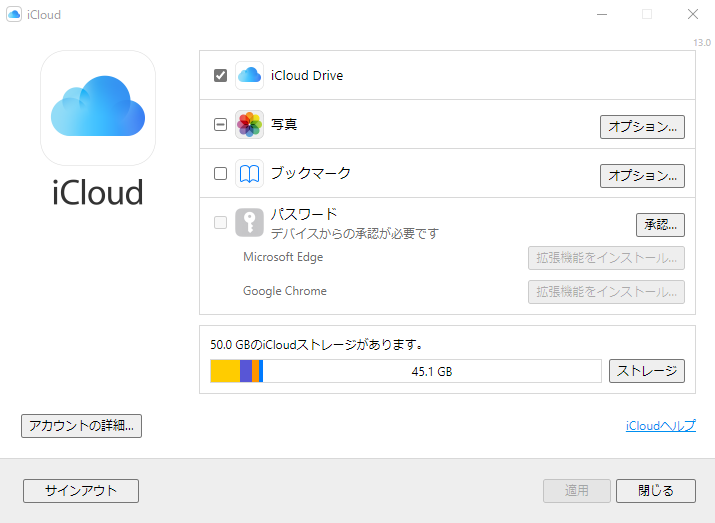Click the 適用 button
Screen dimensions: 715x523
(576, 491)
